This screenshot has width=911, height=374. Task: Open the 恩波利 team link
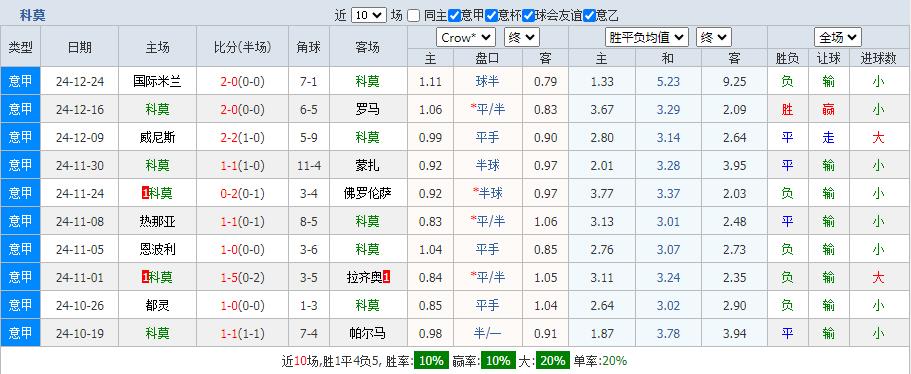[157, 249]
